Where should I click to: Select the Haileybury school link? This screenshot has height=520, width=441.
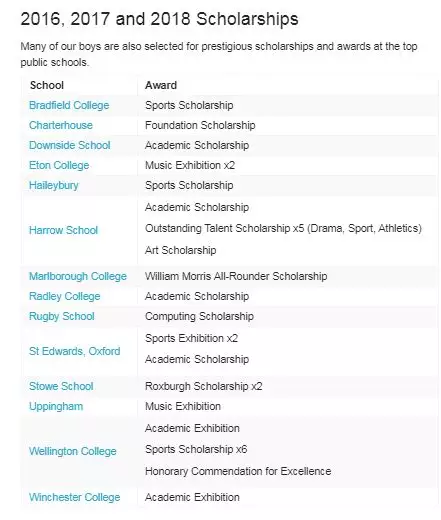pyautogui.click(x=54, y=185)
